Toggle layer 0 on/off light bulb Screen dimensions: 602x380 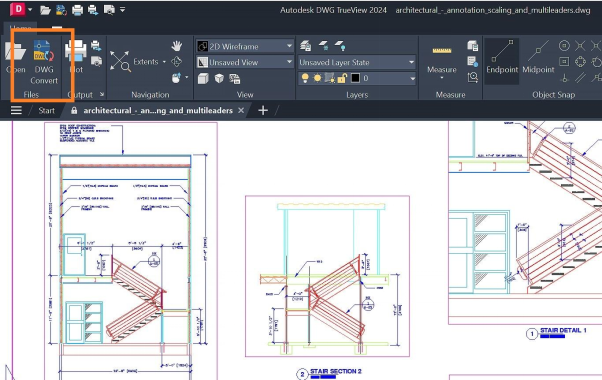[x=305, y=78]
